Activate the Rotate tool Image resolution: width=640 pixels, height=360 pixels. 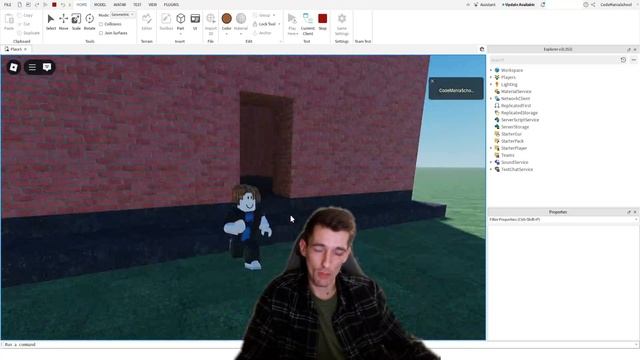(89, 22)
